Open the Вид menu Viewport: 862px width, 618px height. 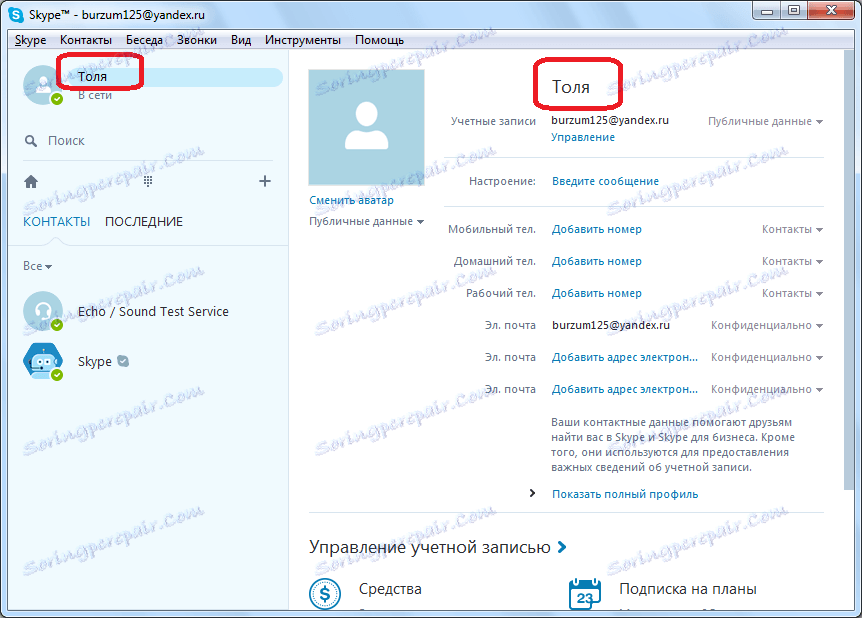tap(241, 40)
